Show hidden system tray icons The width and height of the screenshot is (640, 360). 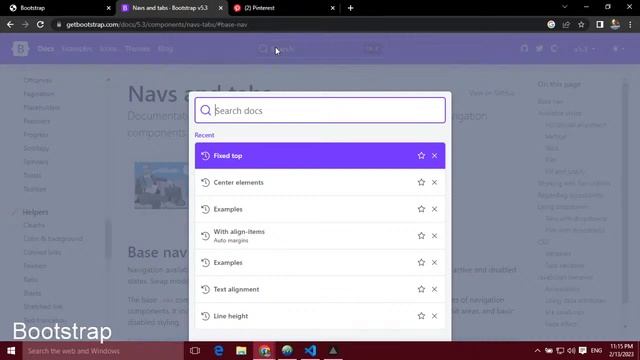[x=537, y=351]
